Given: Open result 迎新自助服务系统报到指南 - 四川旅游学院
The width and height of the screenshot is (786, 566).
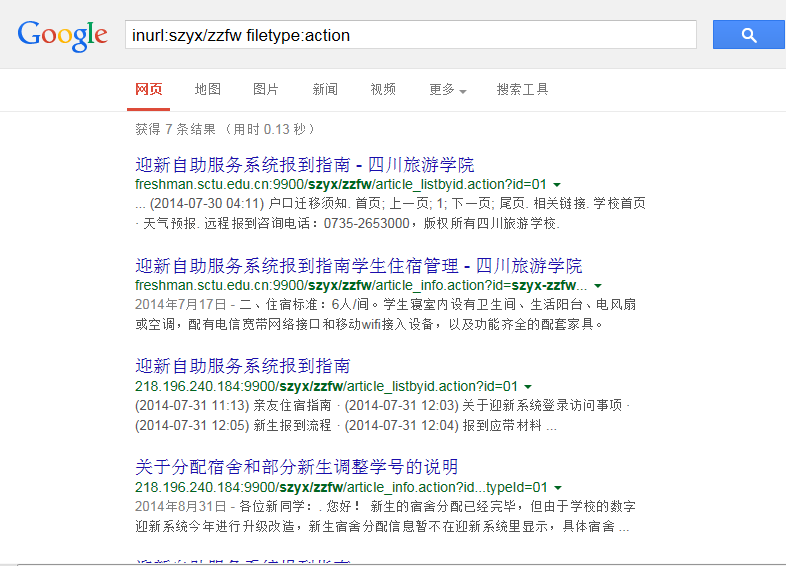Looking at the screenshot, I should 304,164.
